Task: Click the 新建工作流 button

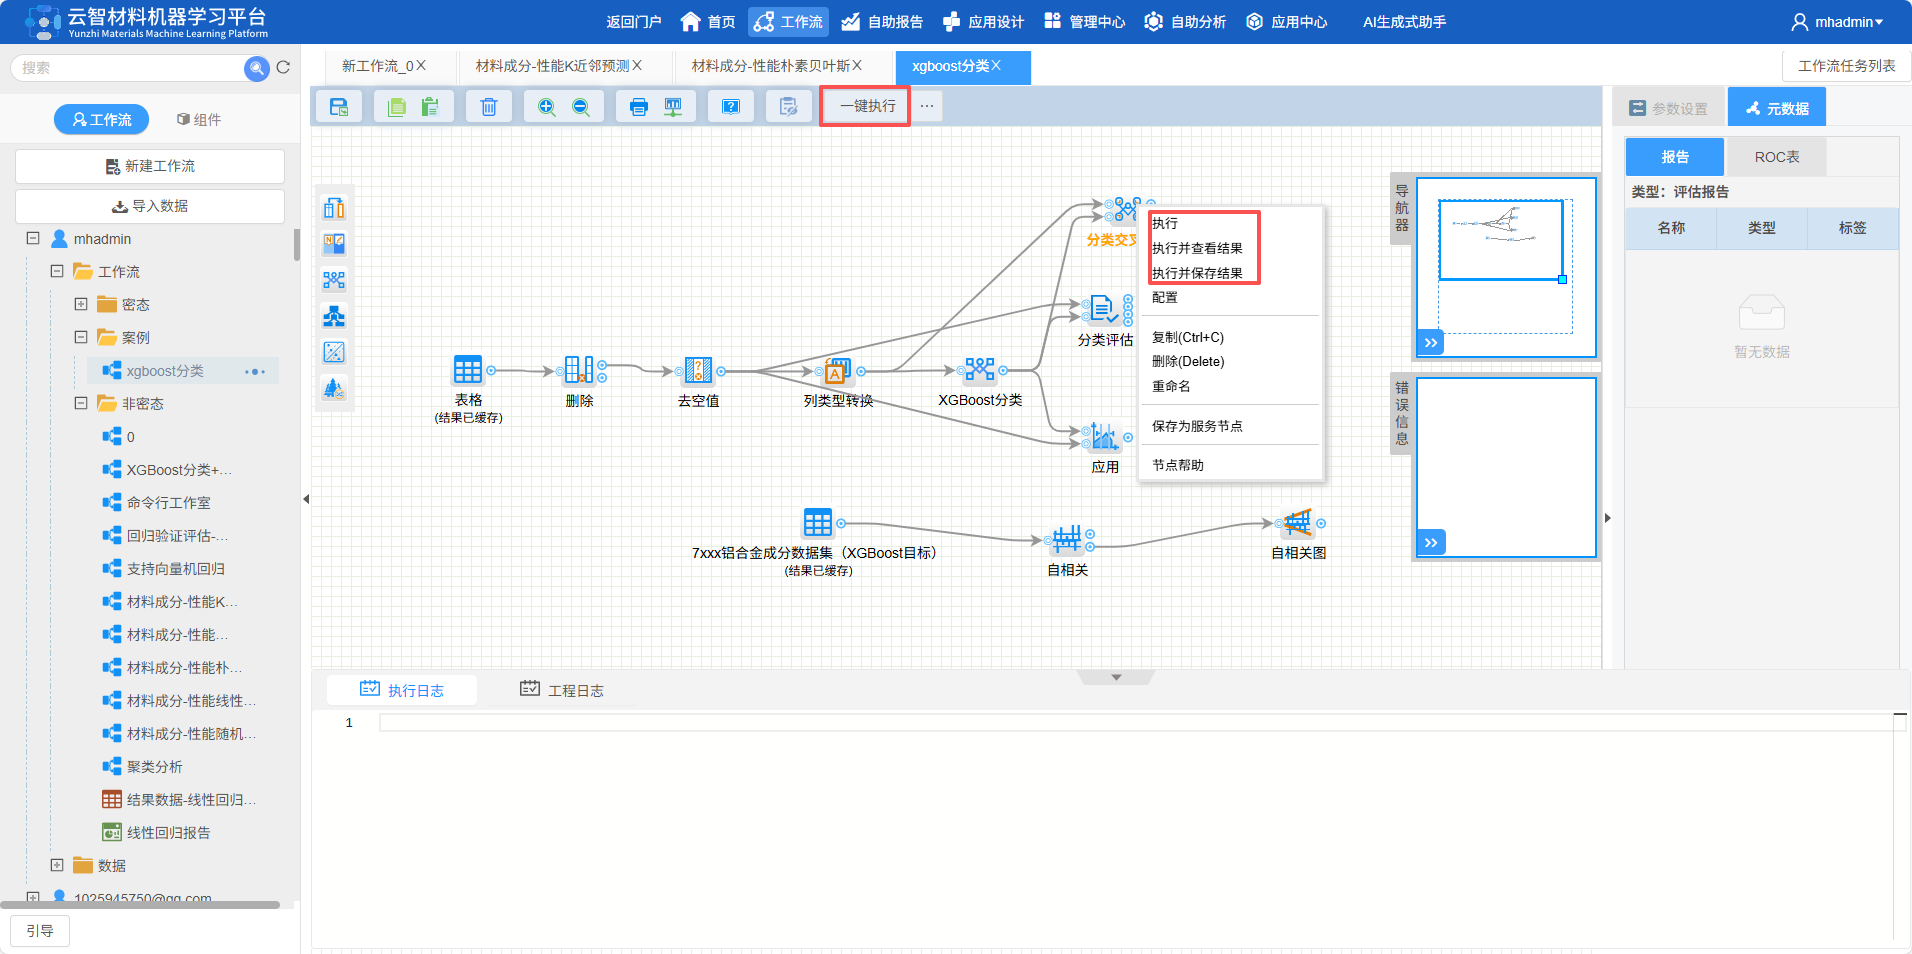Action: pyautogui.click(x=150, y=166)
